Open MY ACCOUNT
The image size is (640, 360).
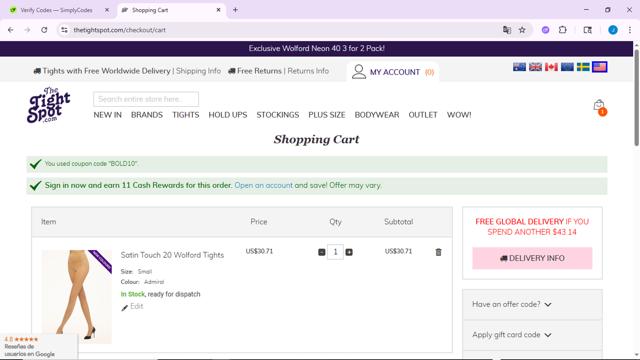point(393,72)
